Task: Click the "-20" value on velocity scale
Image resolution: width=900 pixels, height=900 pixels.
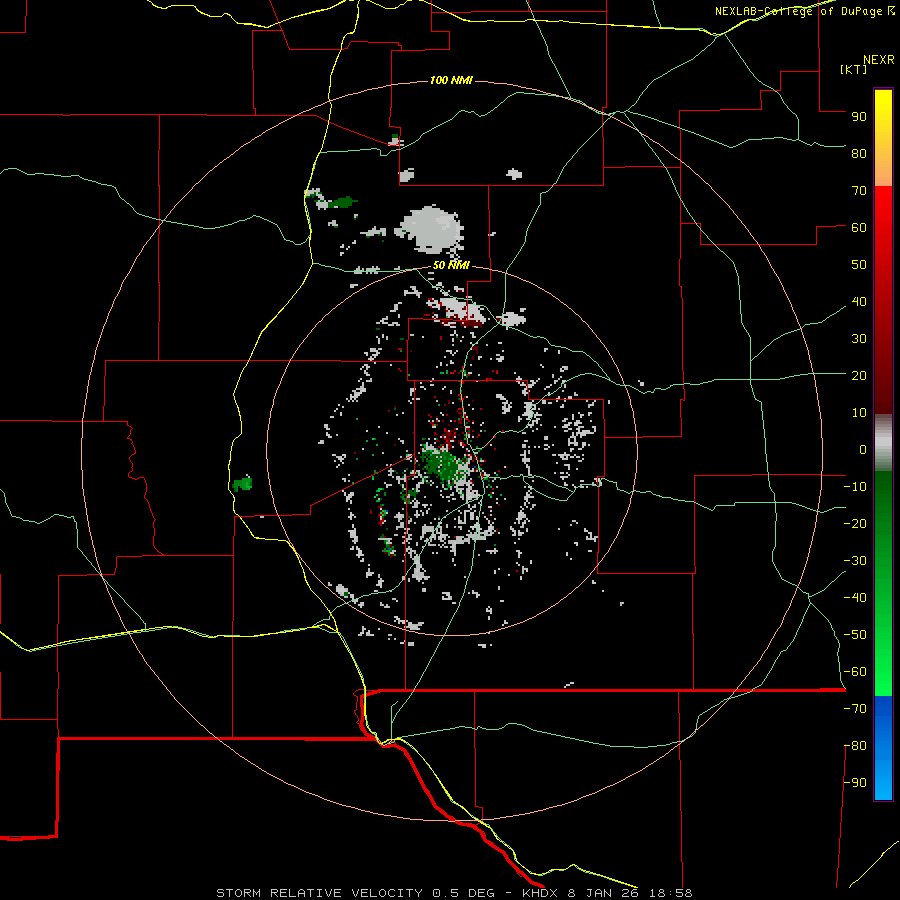Action: pos(855,523)
